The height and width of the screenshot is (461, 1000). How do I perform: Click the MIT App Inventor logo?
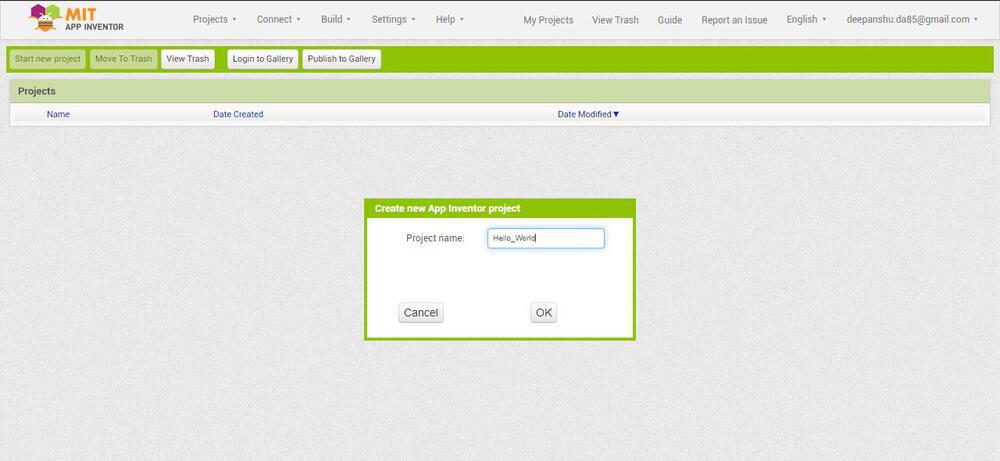(x=77, y=18)
